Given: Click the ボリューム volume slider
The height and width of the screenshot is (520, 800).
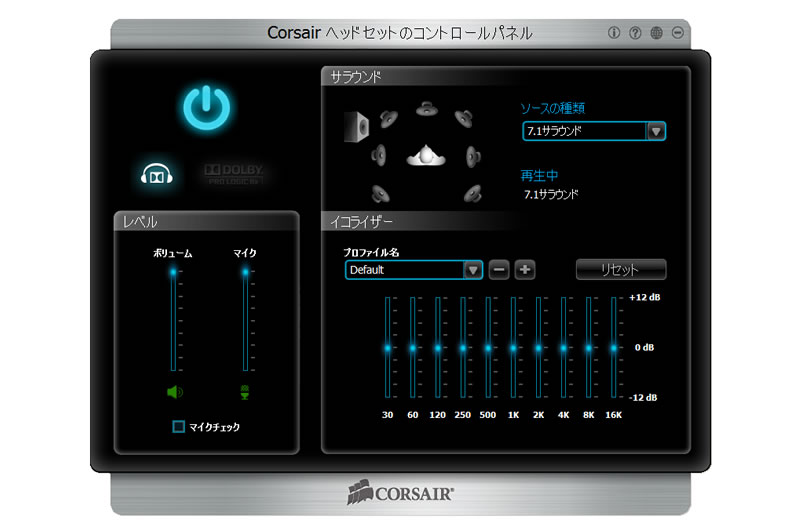Looking at the screenshot, I should 173,320.
